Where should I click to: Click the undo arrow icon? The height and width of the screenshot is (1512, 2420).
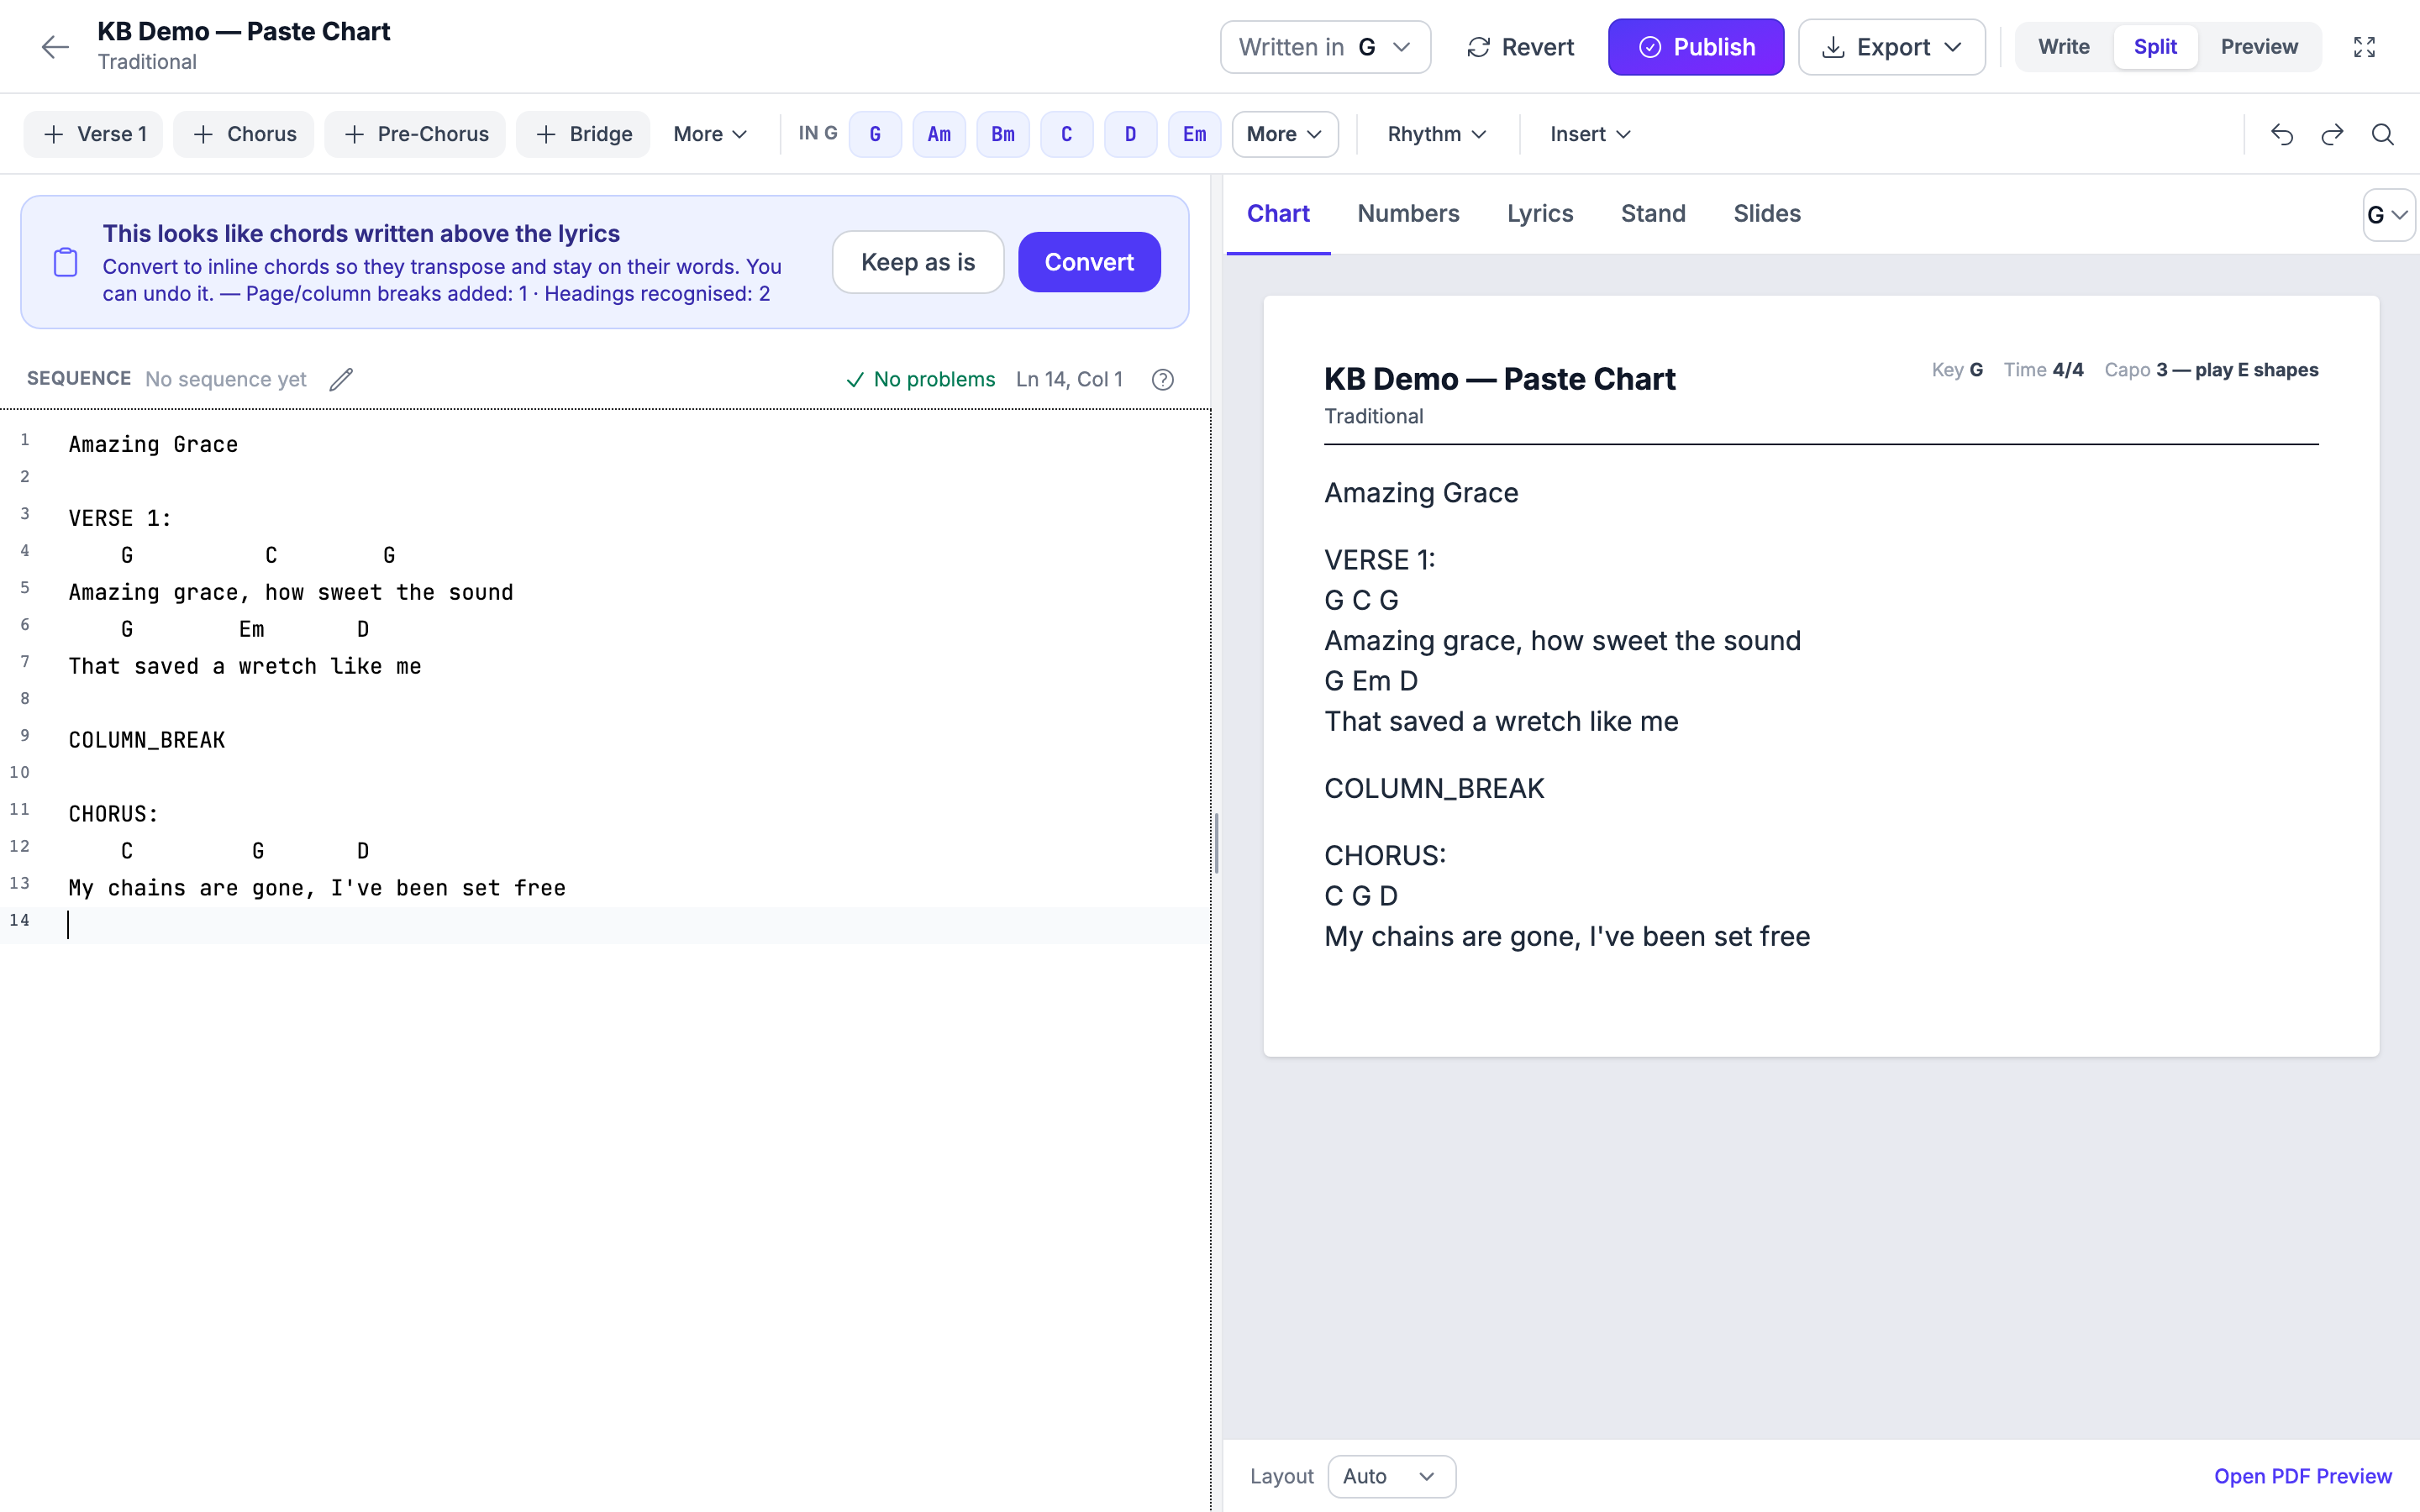(x=2281, y=134)
